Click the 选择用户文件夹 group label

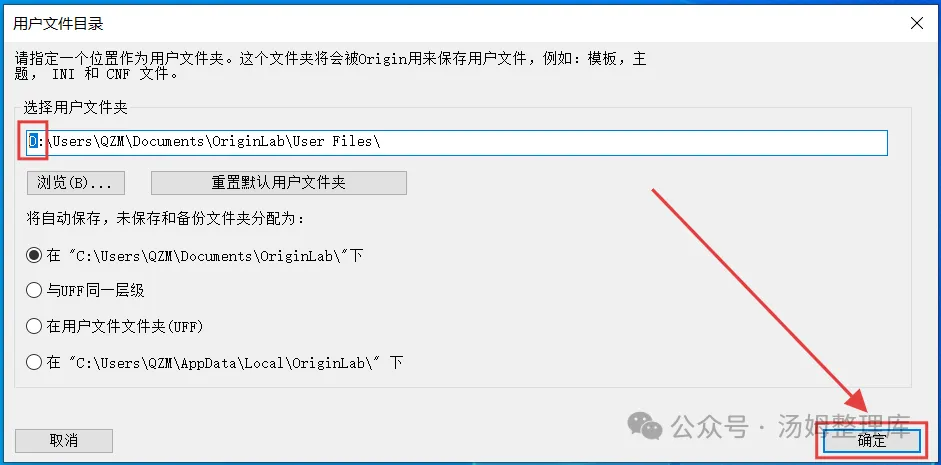point(75,108)
